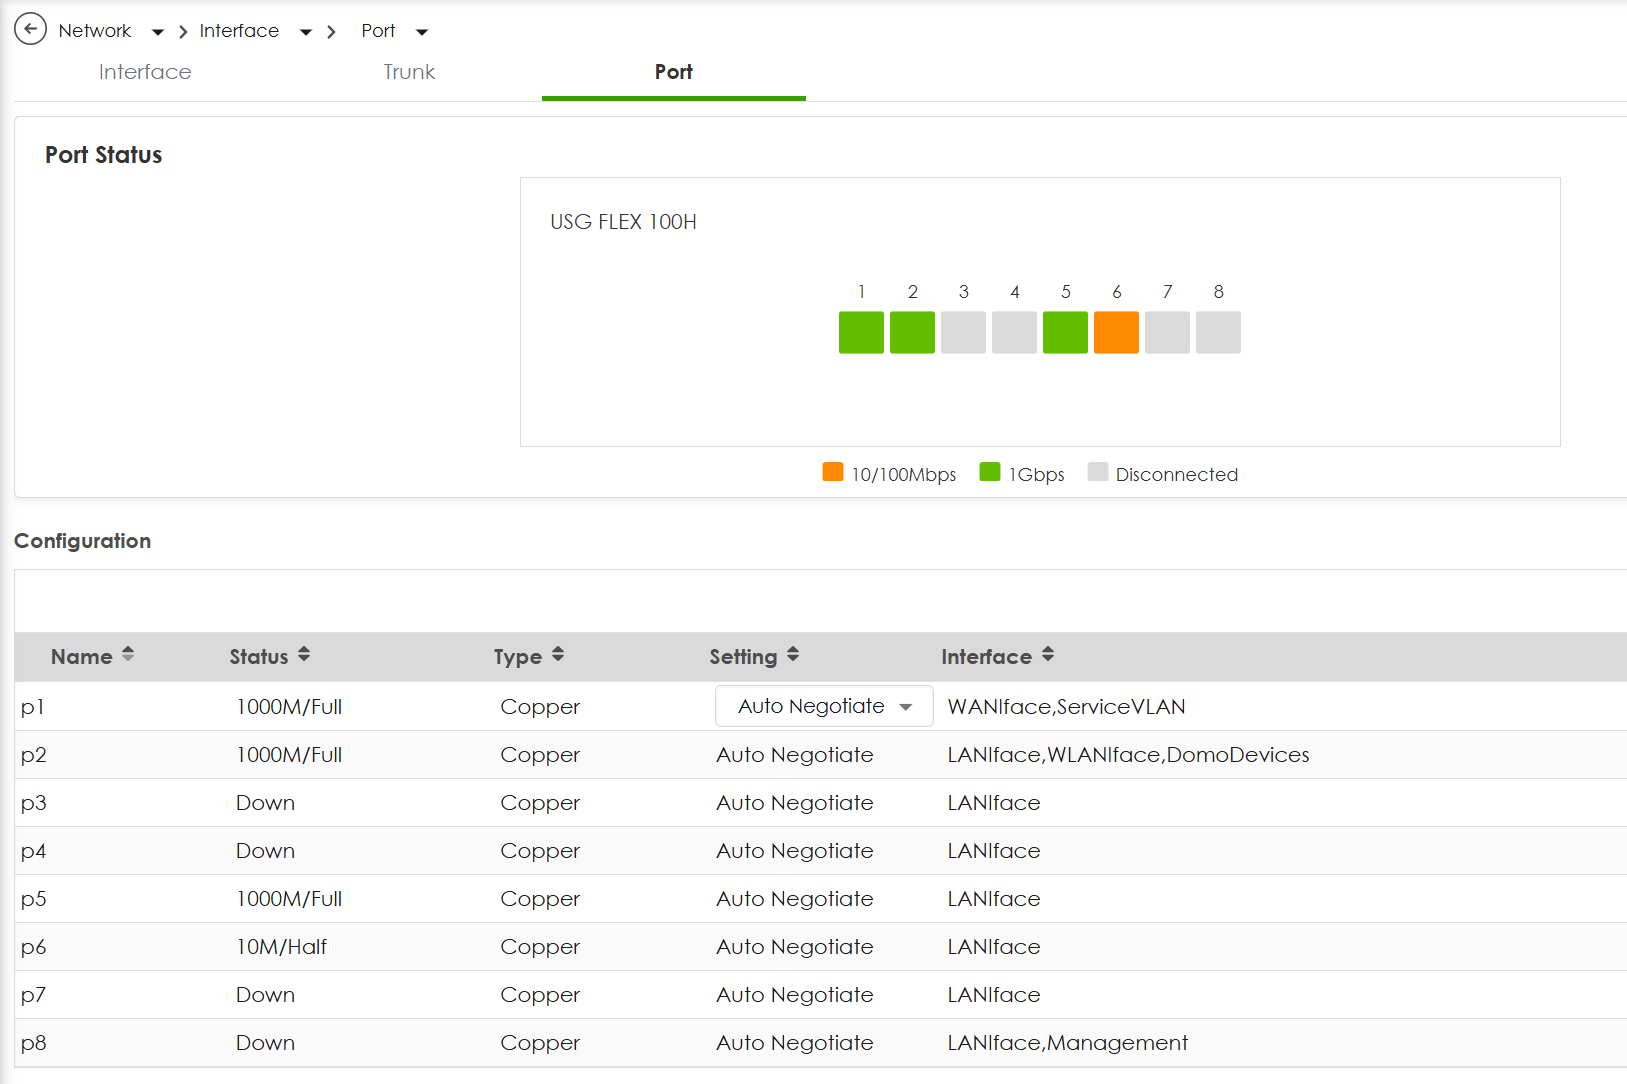The image size is (1627, 1084).
Task: Click p2 Auto Negotiate setting cell
Action: click(x=795, y=755)
